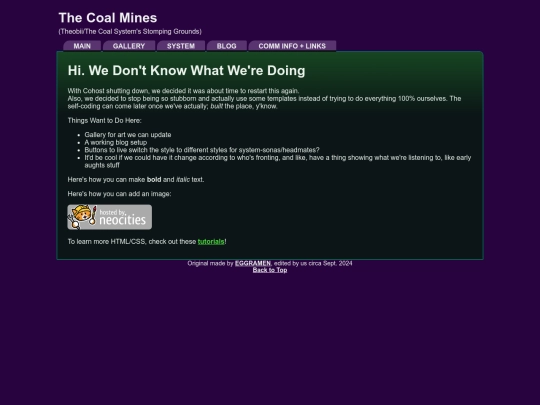
Task: Open the SYSTEM tab
Action: point(181,46)
